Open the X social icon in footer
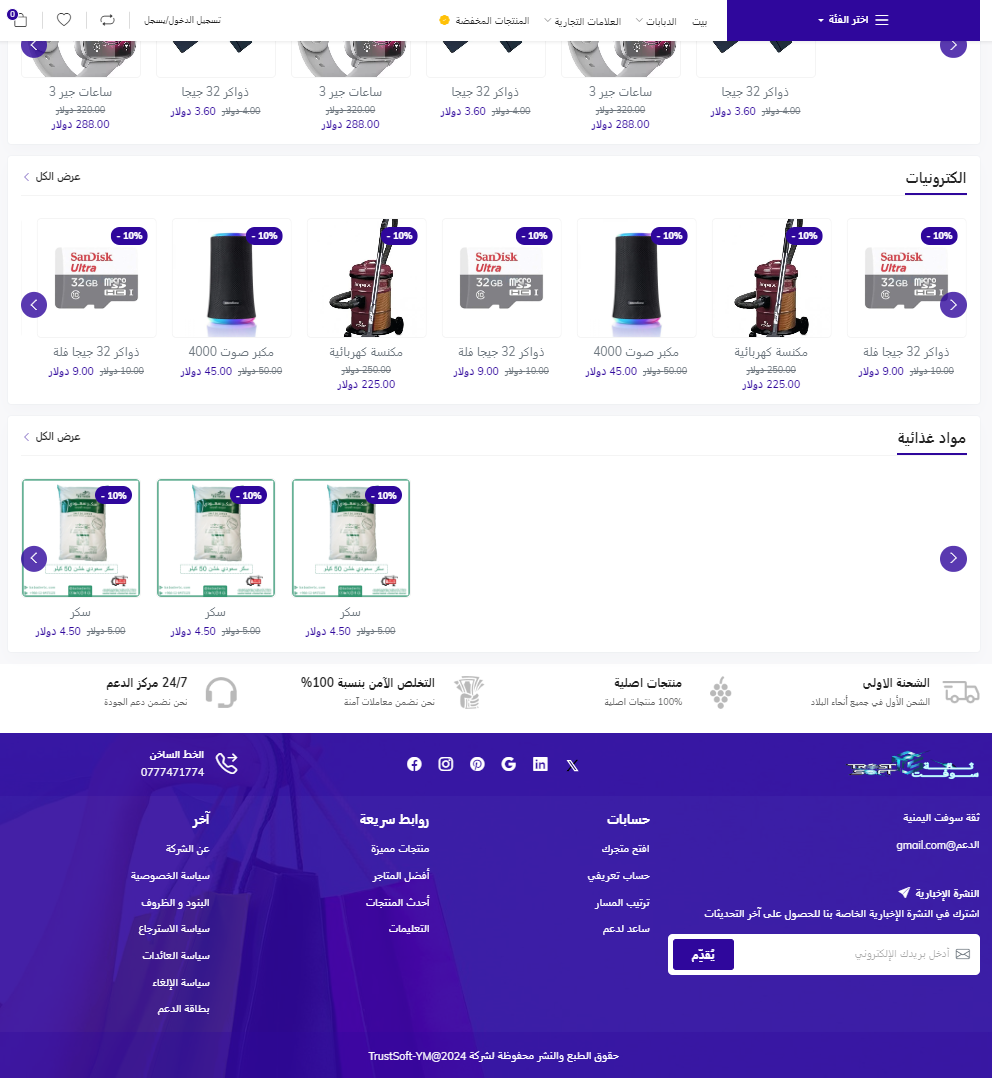The image size is (992, 1078). [572, 765]
